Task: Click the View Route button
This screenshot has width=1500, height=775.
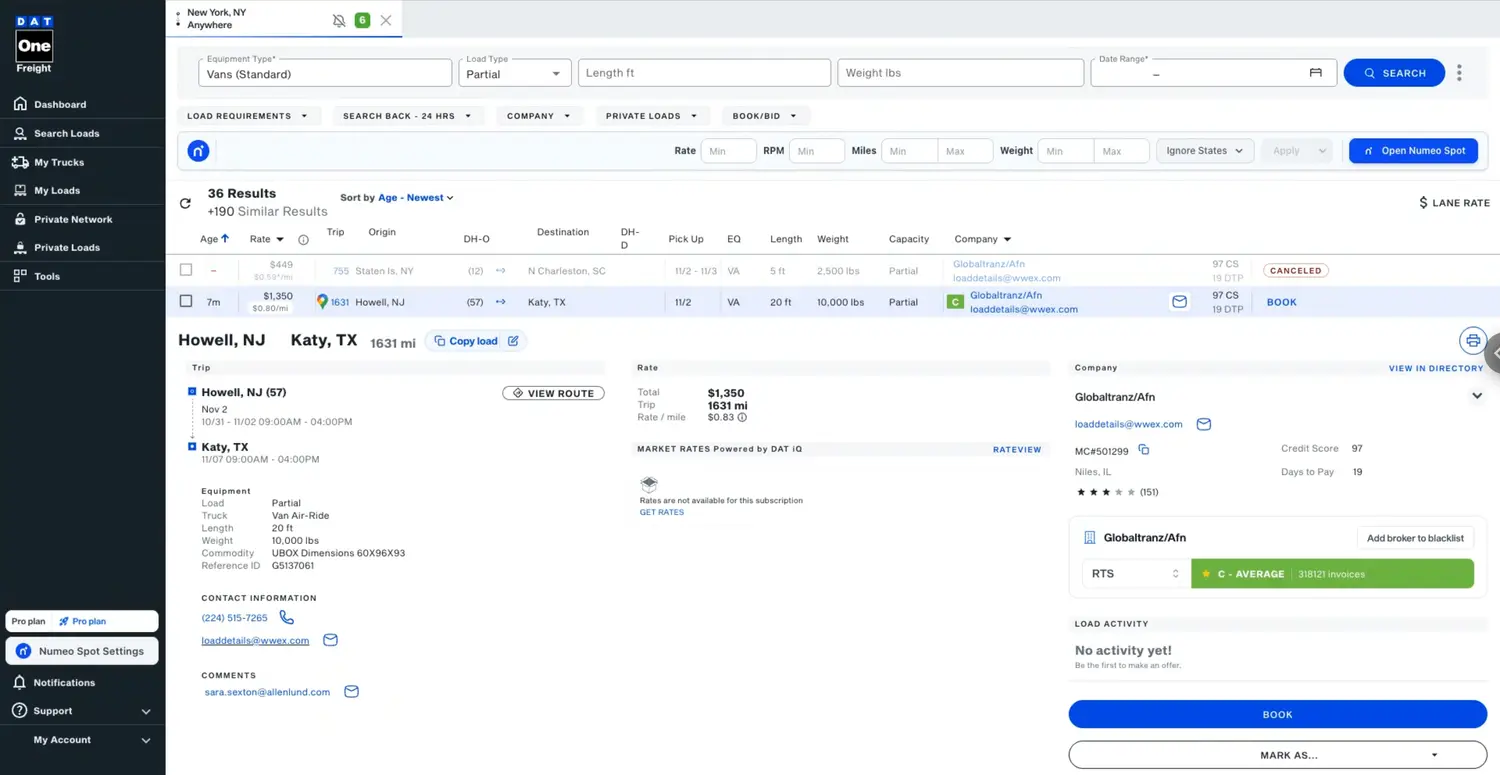Action: (x=553, y=393)
